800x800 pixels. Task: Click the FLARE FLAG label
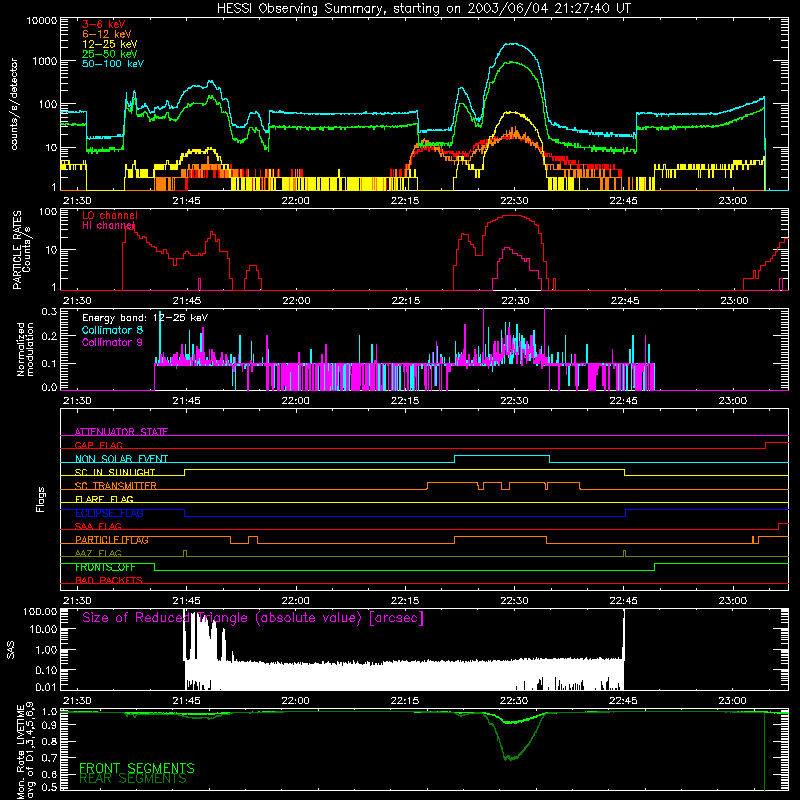[104, 499]
